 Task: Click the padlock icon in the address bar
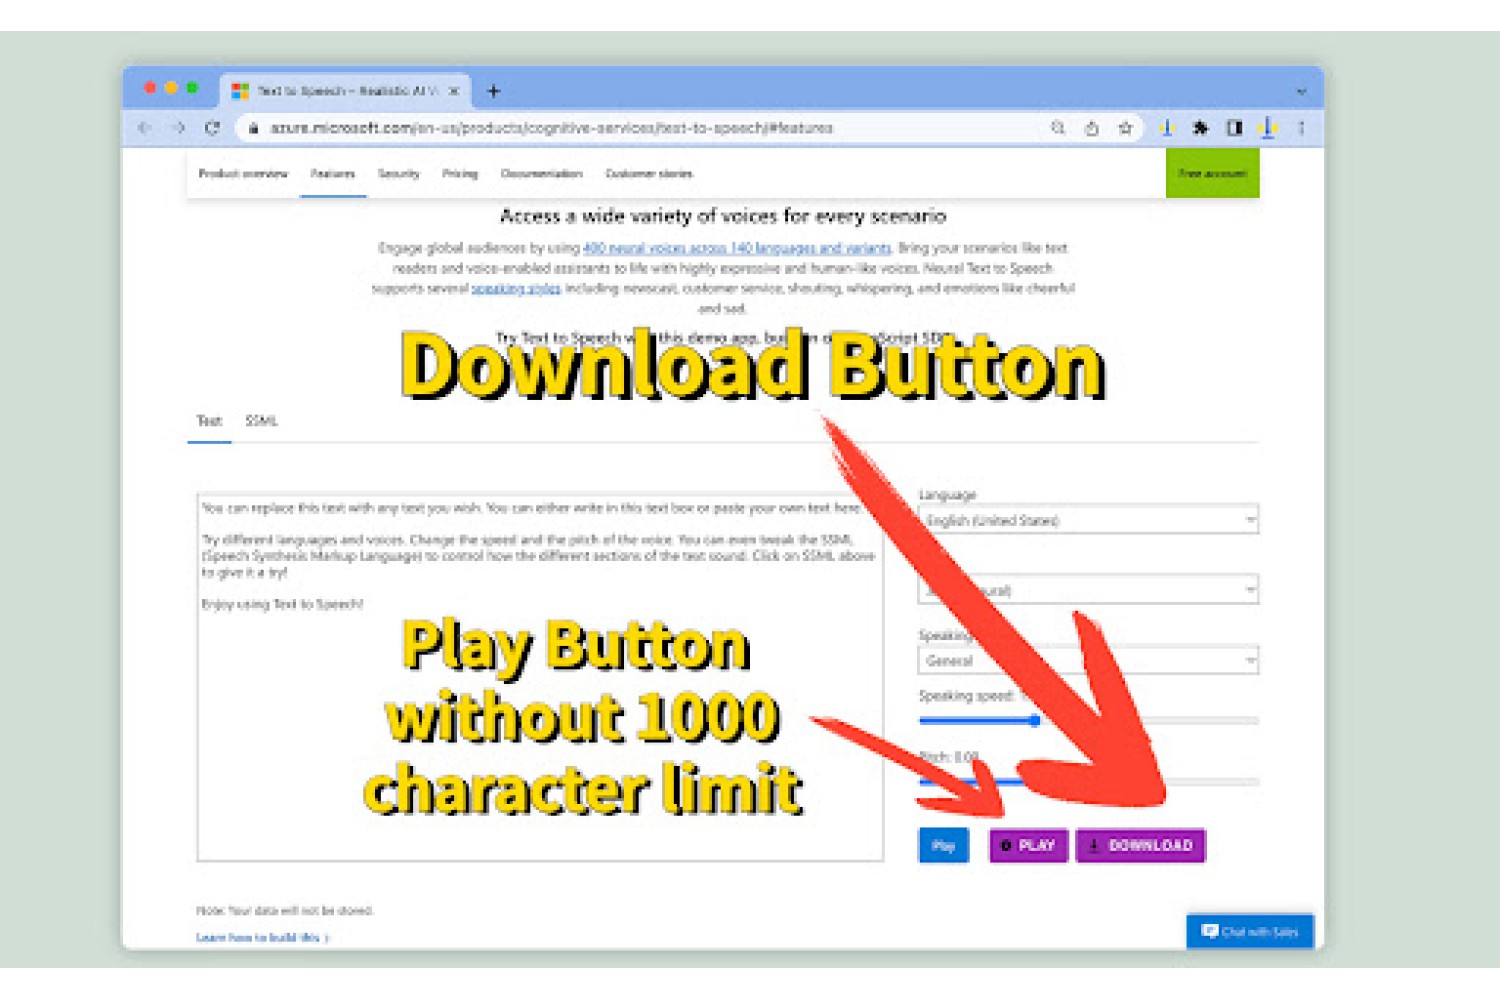254,128
